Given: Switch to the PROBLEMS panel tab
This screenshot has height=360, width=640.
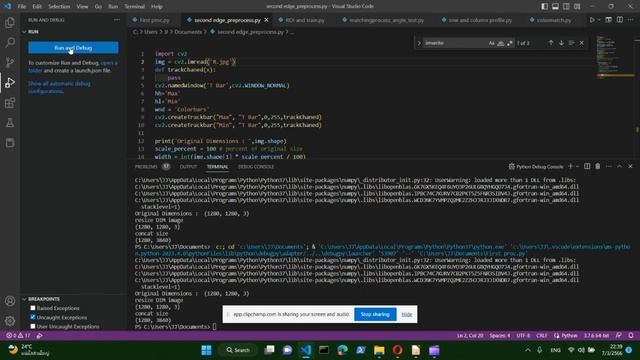Looking at the screenshot, I should click(146, 167).
